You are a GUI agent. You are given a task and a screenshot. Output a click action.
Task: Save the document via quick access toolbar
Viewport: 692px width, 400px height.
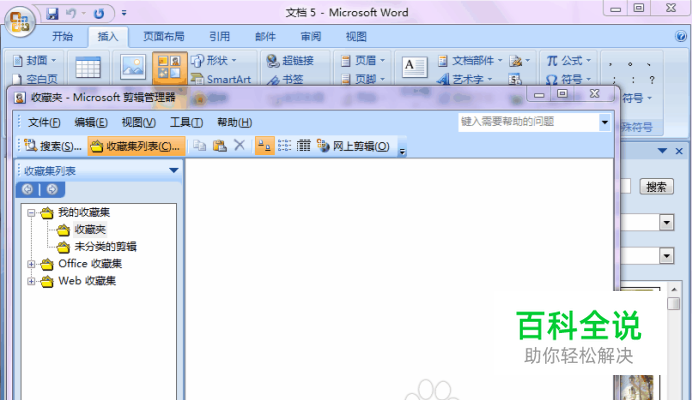52,13
